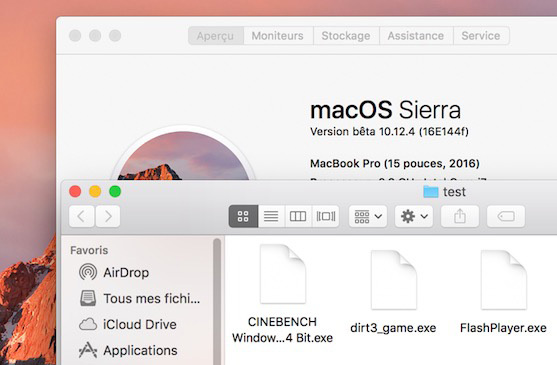Select the dirt3_game.exe file icon
Screen dimensions: 557x365
(x=394, y=280)
